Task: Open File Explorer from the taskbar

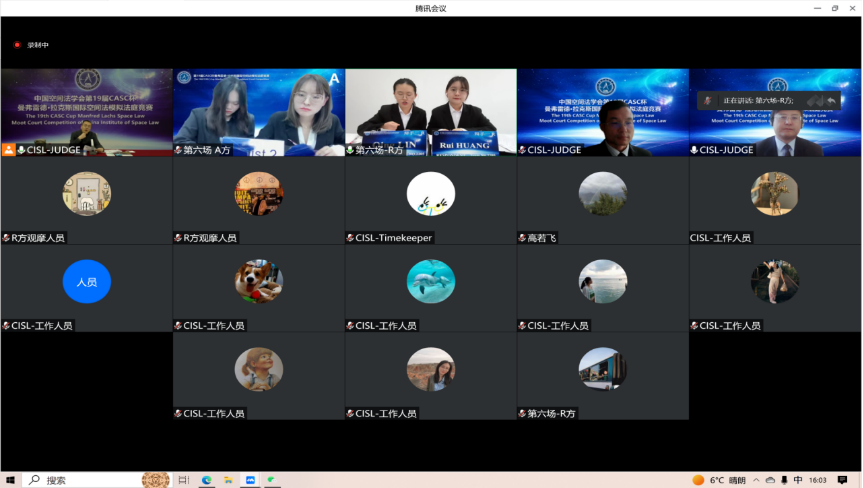Action: 228,480
